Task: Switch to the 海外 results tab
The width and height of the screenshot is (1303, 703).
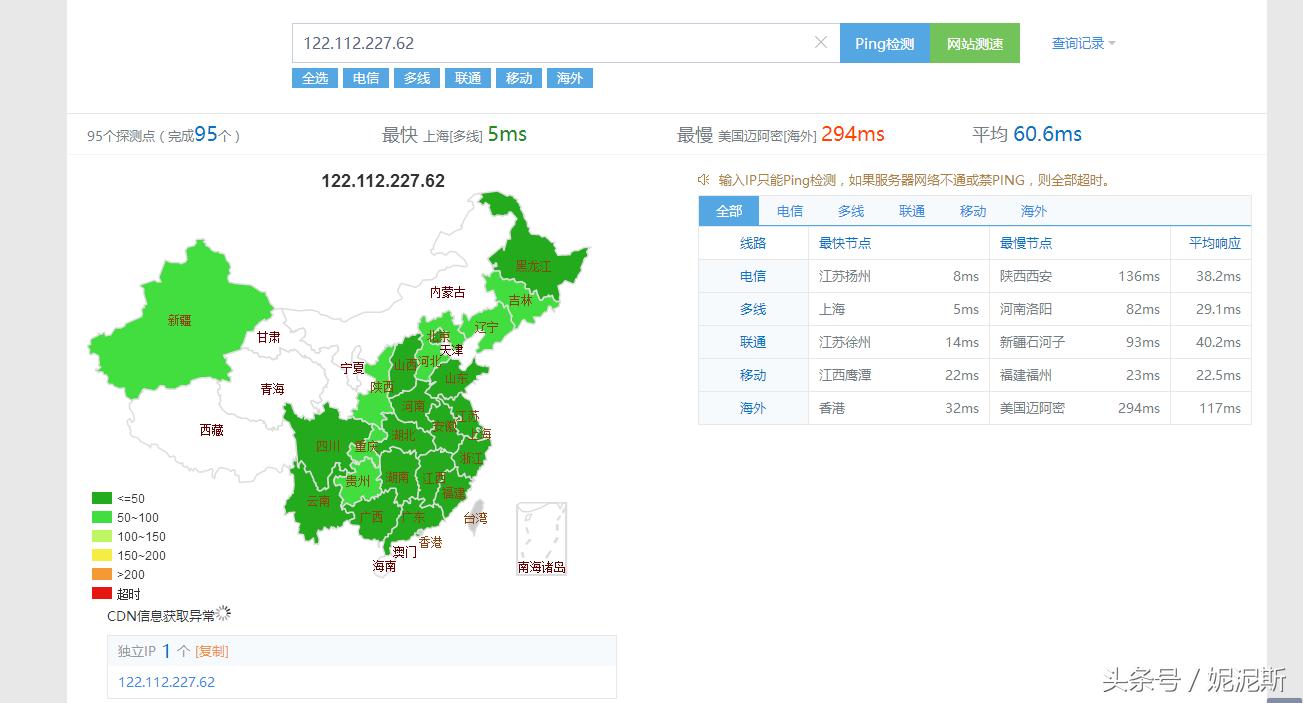Action: point(1033,211)
